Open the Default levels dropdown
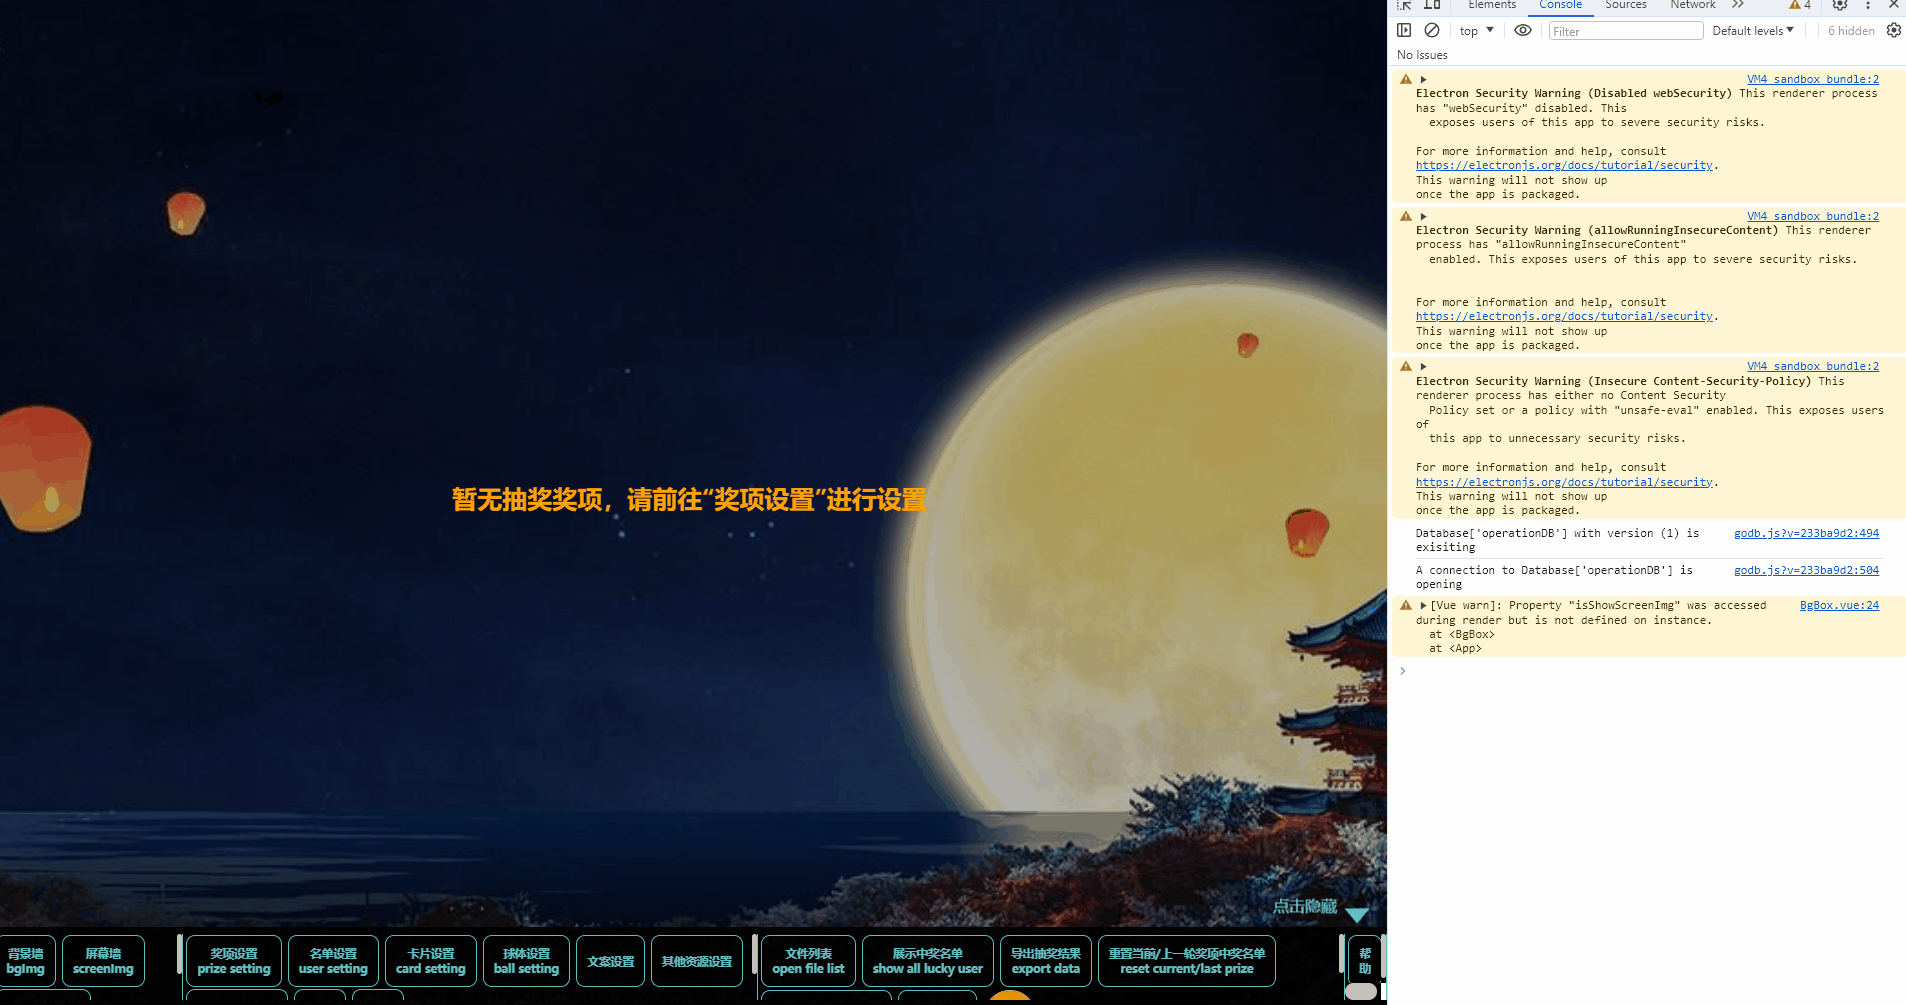1906x1005 pixels. 1753,31
